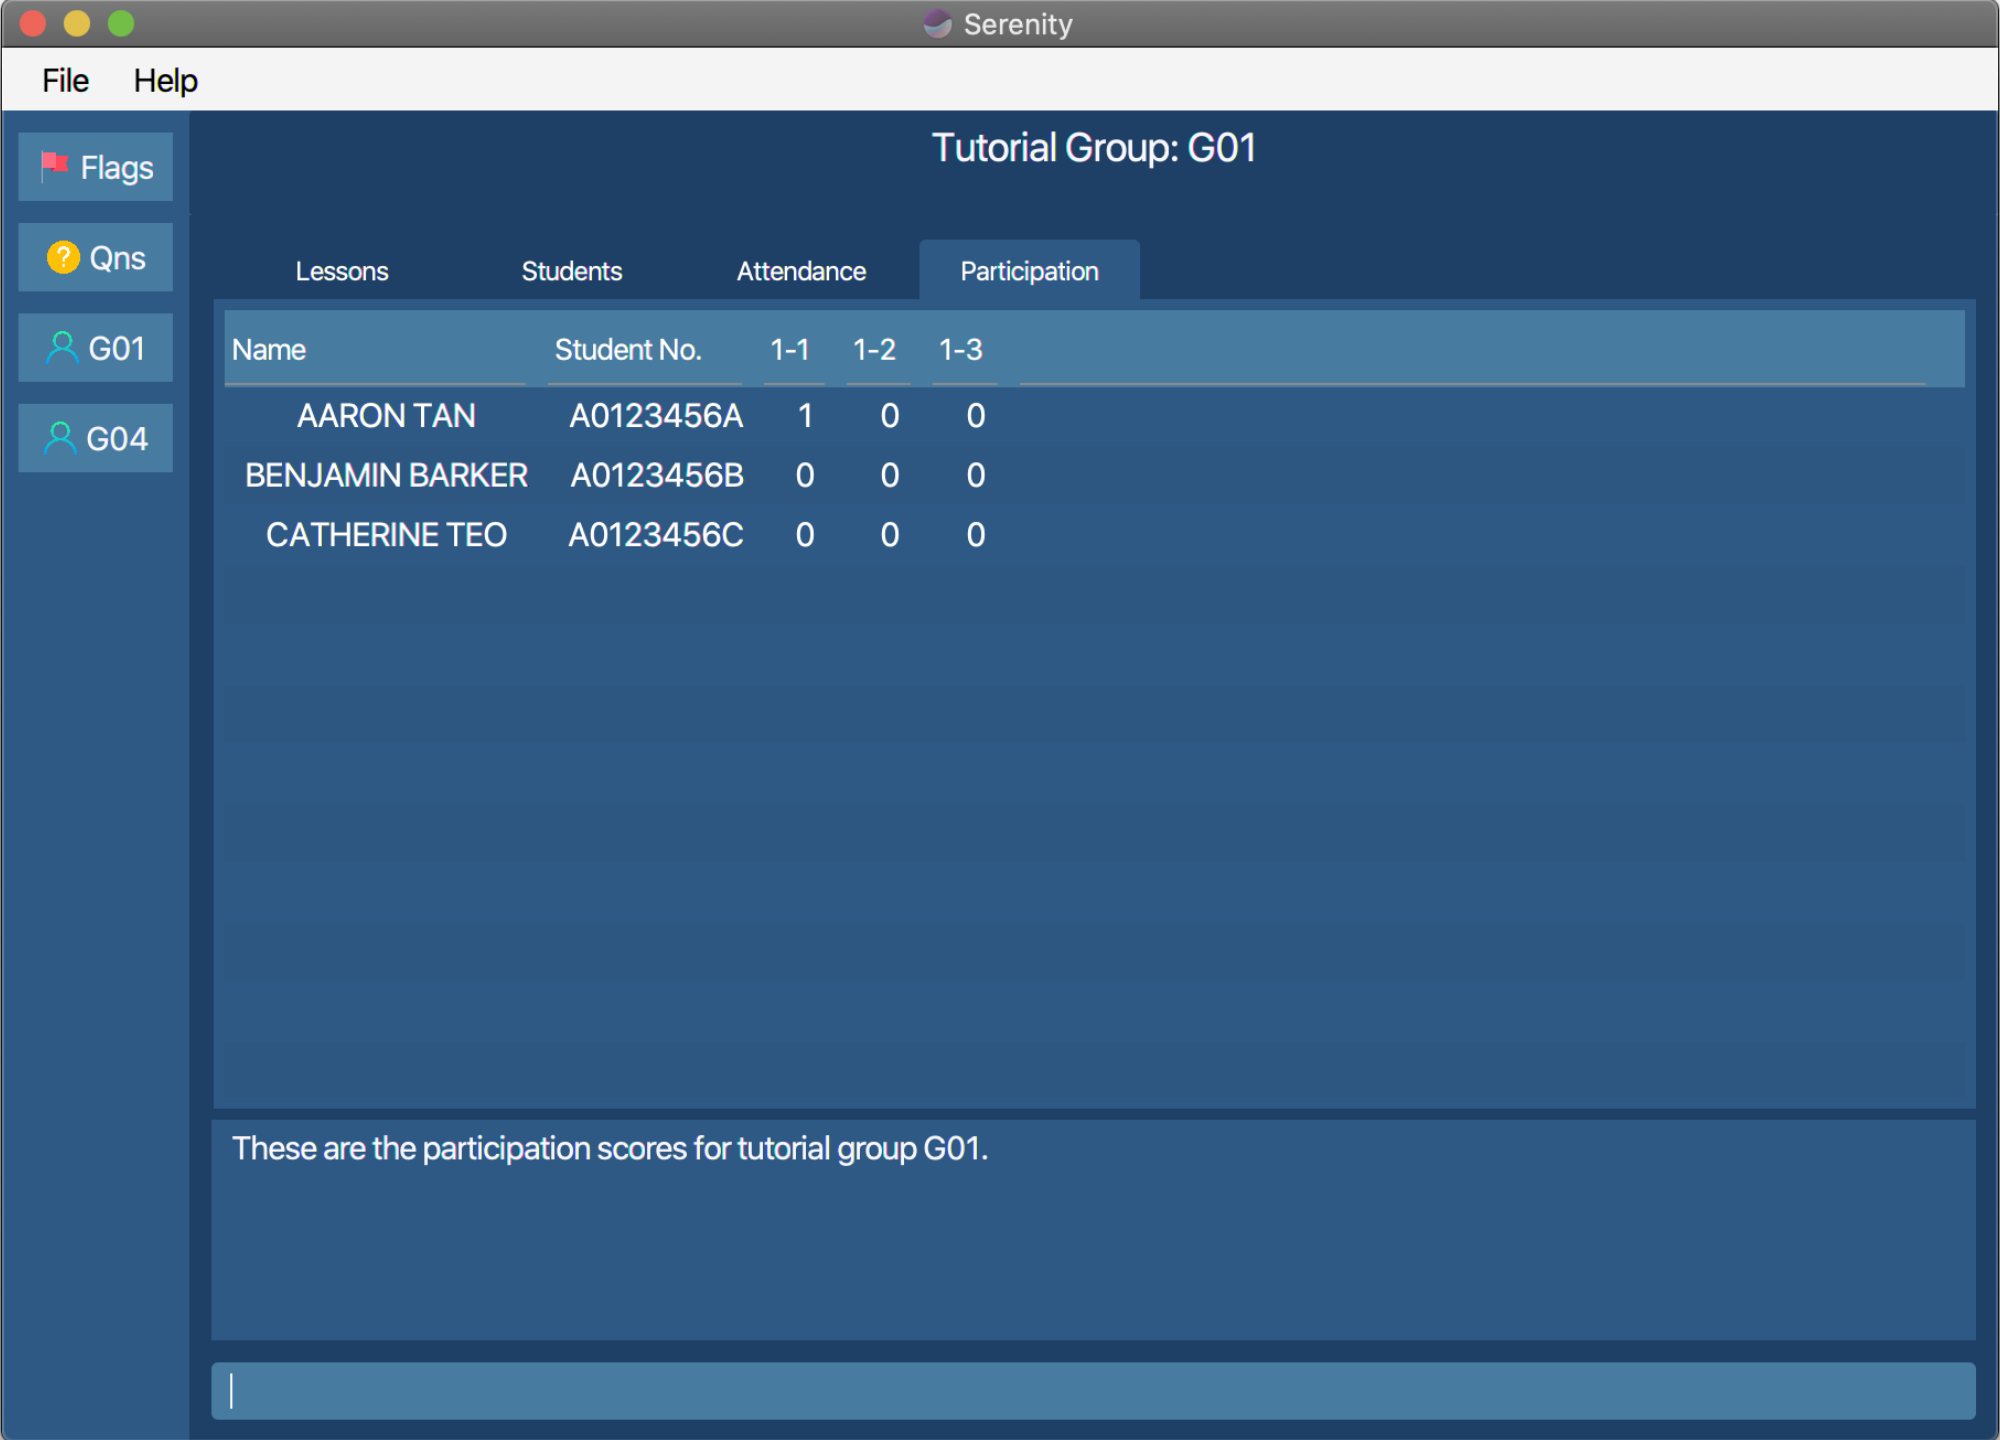Viewport: 2000px width, 1440px height.
Task: Click the yellow question mark Qns icon
Action: point(63,257)
